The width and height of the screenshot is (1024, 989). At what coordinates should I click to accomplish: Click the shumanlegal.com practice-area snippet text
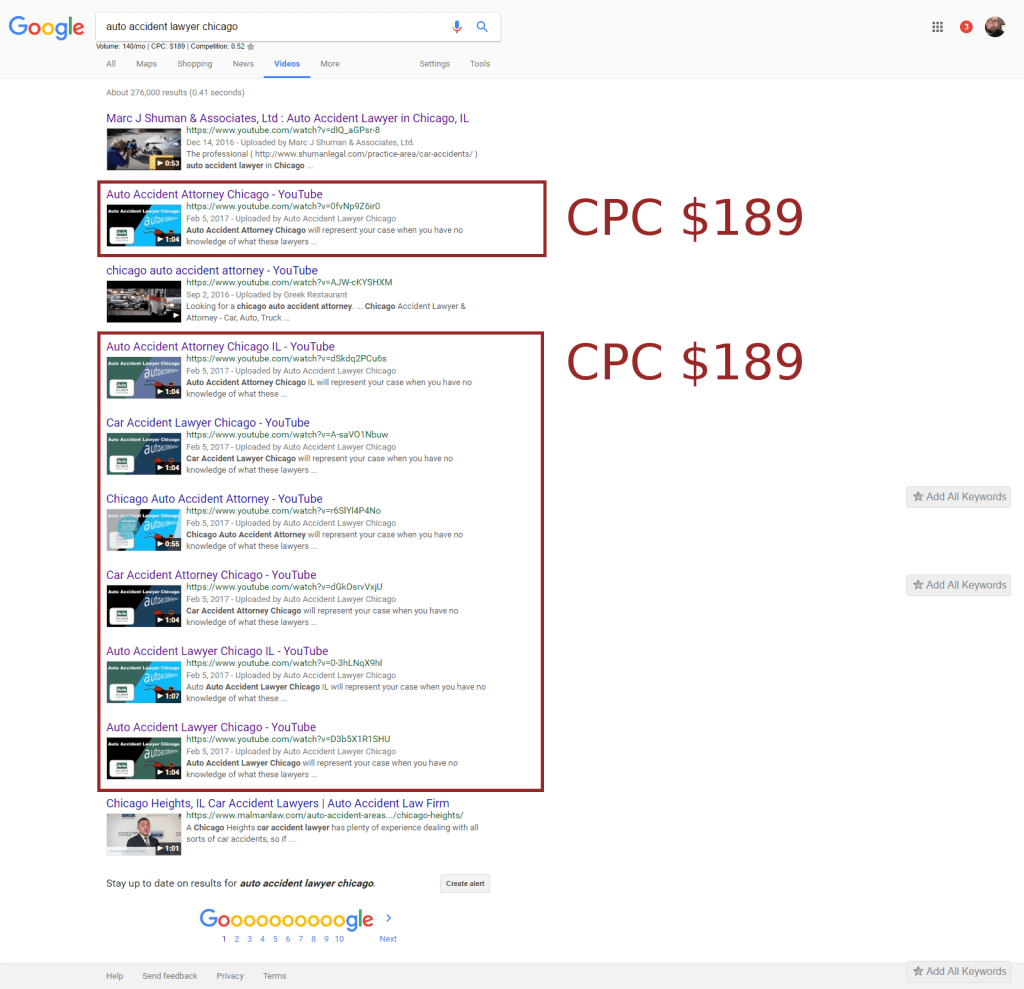tap(332, 154)
